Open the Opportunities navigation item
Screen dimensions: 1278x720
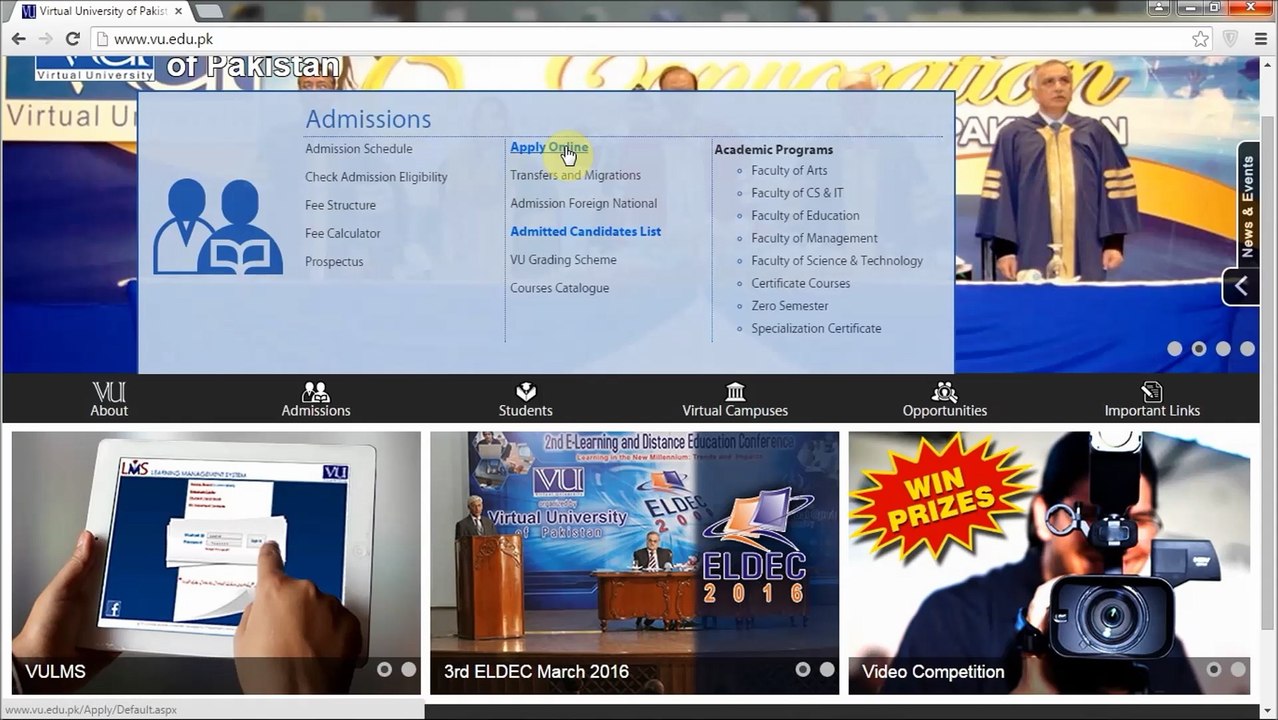pyautogui.click(x=945, y=399)
